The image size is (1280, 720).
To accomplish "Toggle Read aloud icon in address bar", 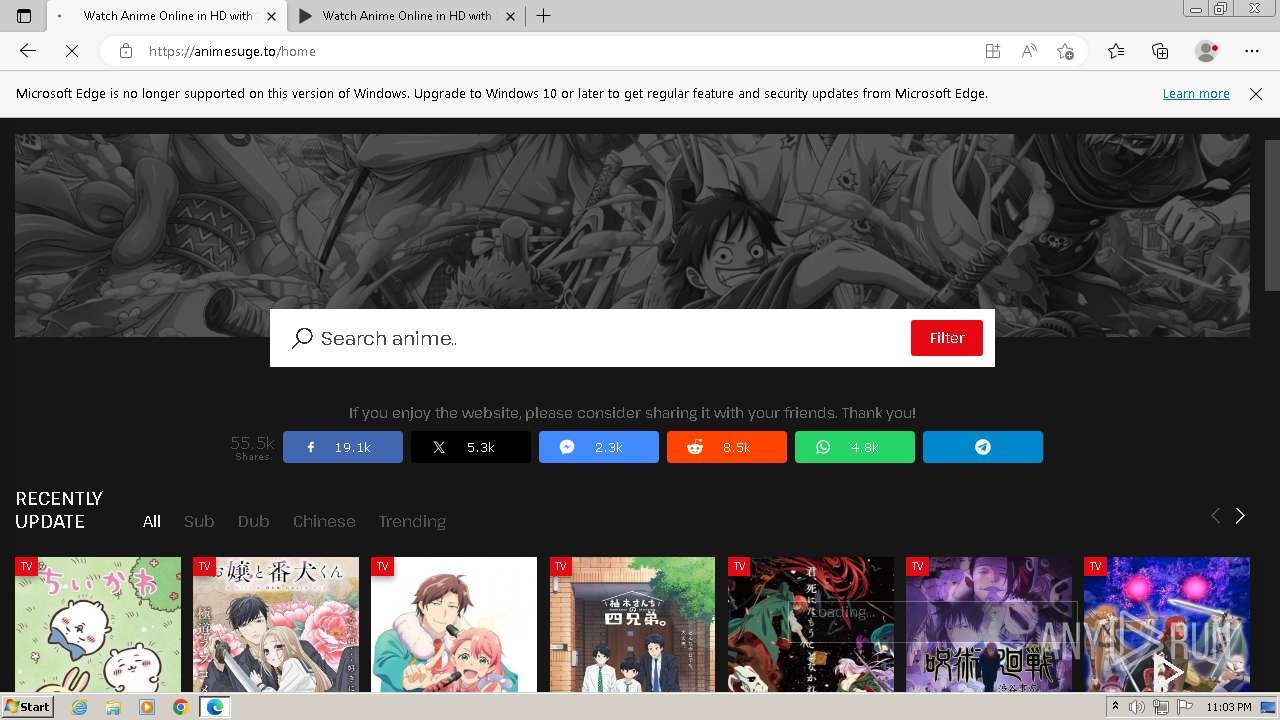I will [x=1028, y=51].
